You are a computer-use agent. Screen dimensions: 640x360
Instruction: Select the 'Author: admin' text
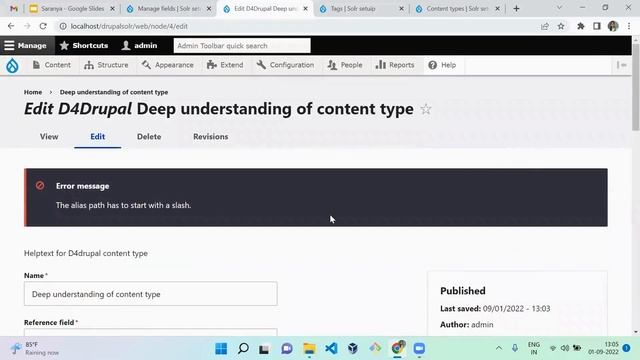(467, 324)
